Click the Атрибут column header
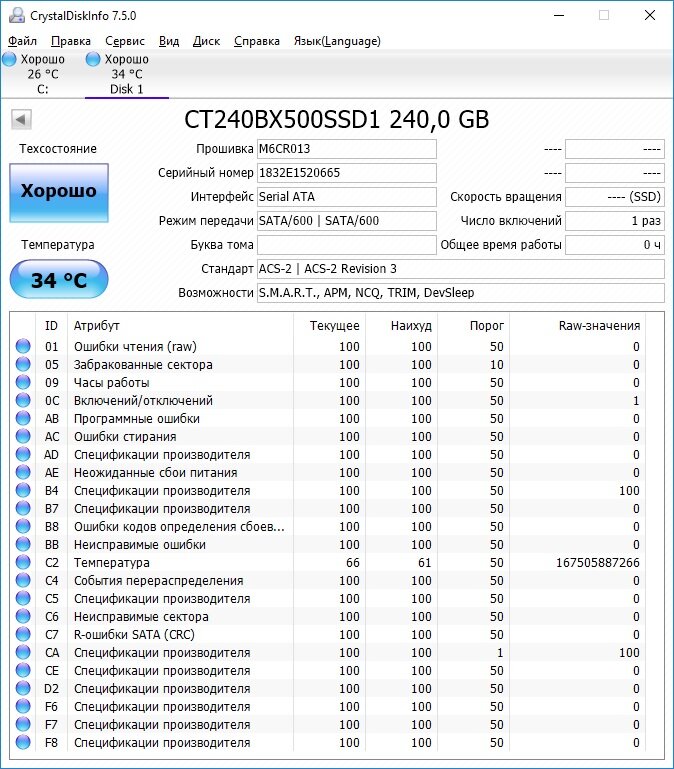 pyautogui.click(x=181, y=326)
